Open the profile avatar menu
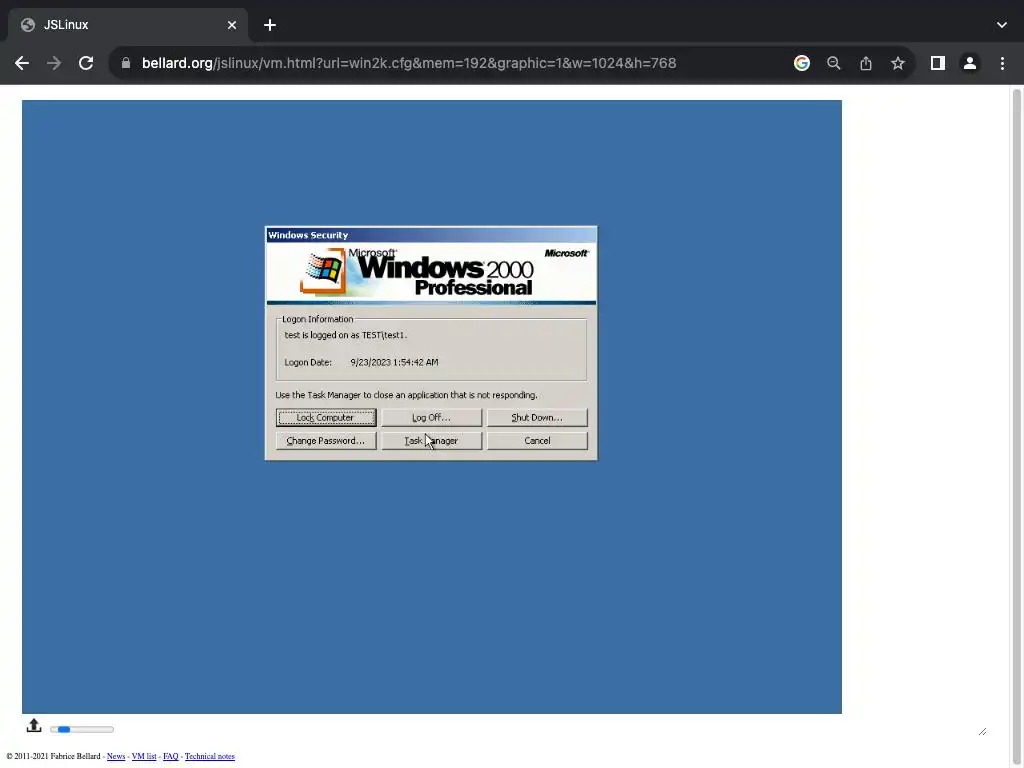 pos(970,63)
